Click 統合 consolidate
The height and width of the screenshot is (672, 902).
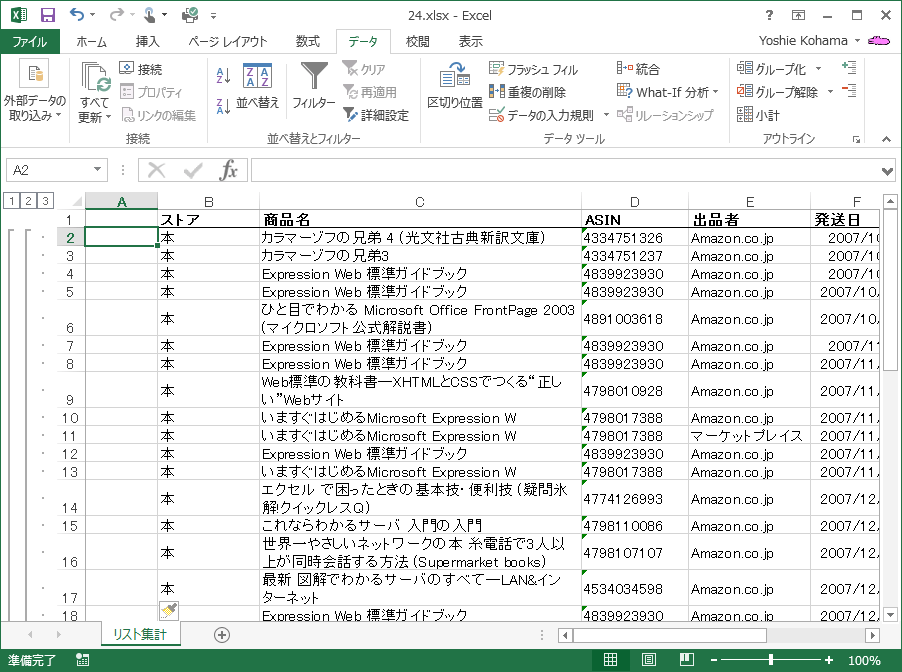pyautogui.click(x=638, y=69)
